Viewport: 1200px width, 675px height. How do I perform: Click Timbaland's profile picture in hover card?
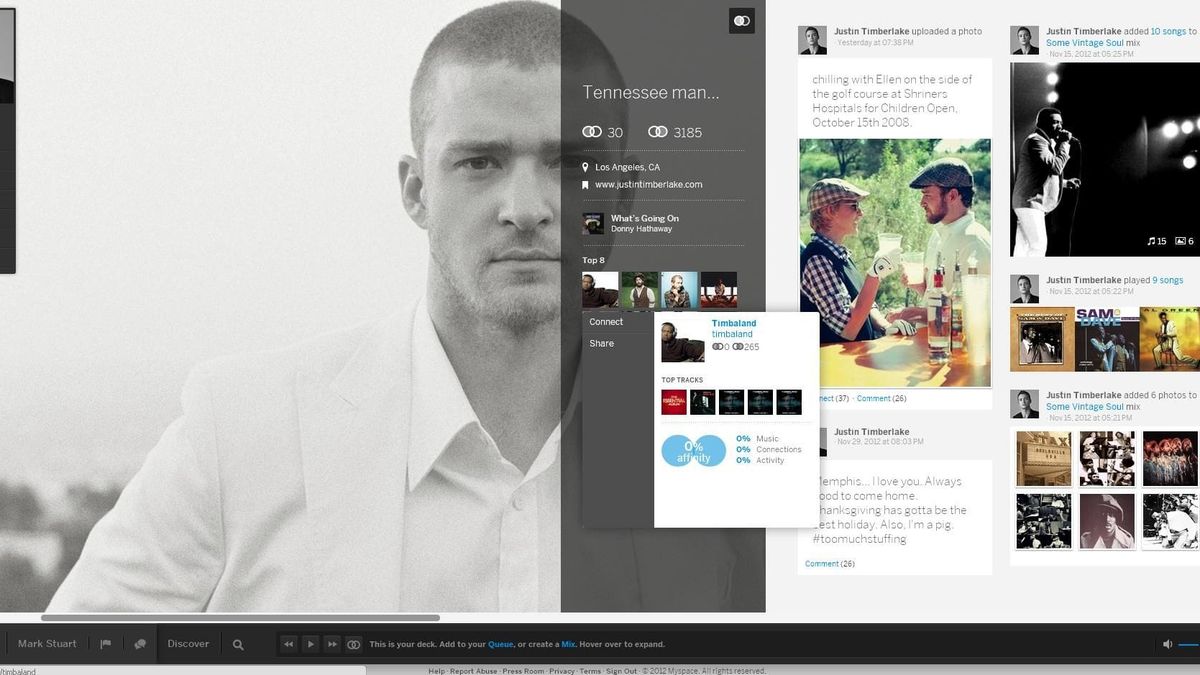683,340
